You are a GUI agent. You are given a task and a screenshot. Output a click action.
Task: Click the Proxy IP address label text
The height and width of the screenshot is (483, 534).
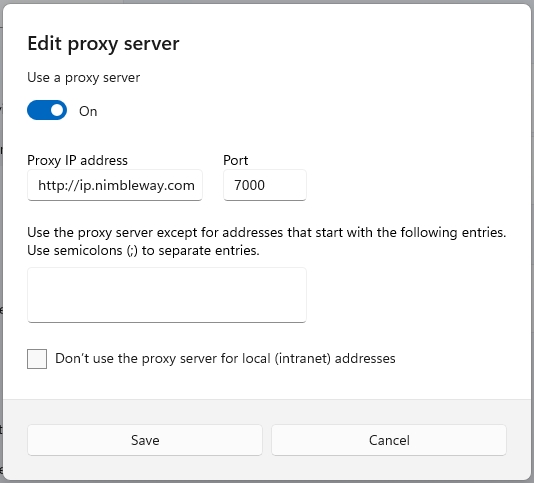tap(77, 160)
